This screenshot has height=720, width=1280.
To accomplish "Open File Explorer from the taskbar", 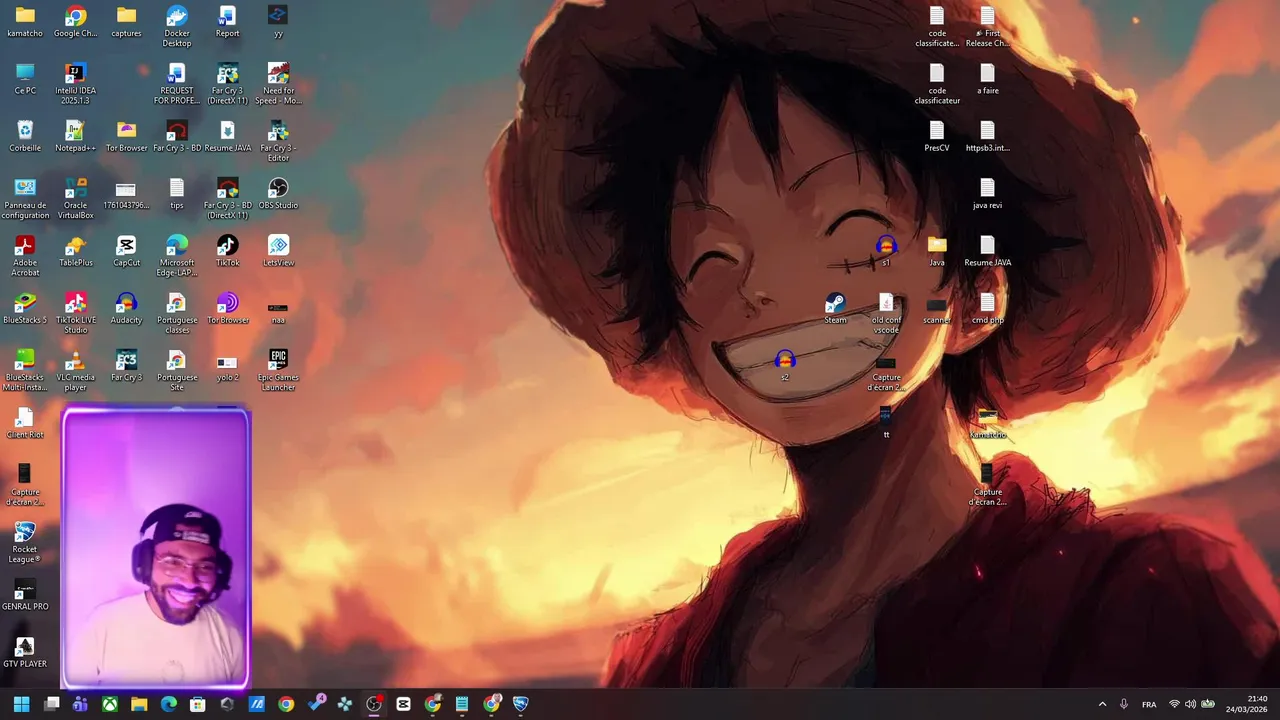I will pos(139,704).
